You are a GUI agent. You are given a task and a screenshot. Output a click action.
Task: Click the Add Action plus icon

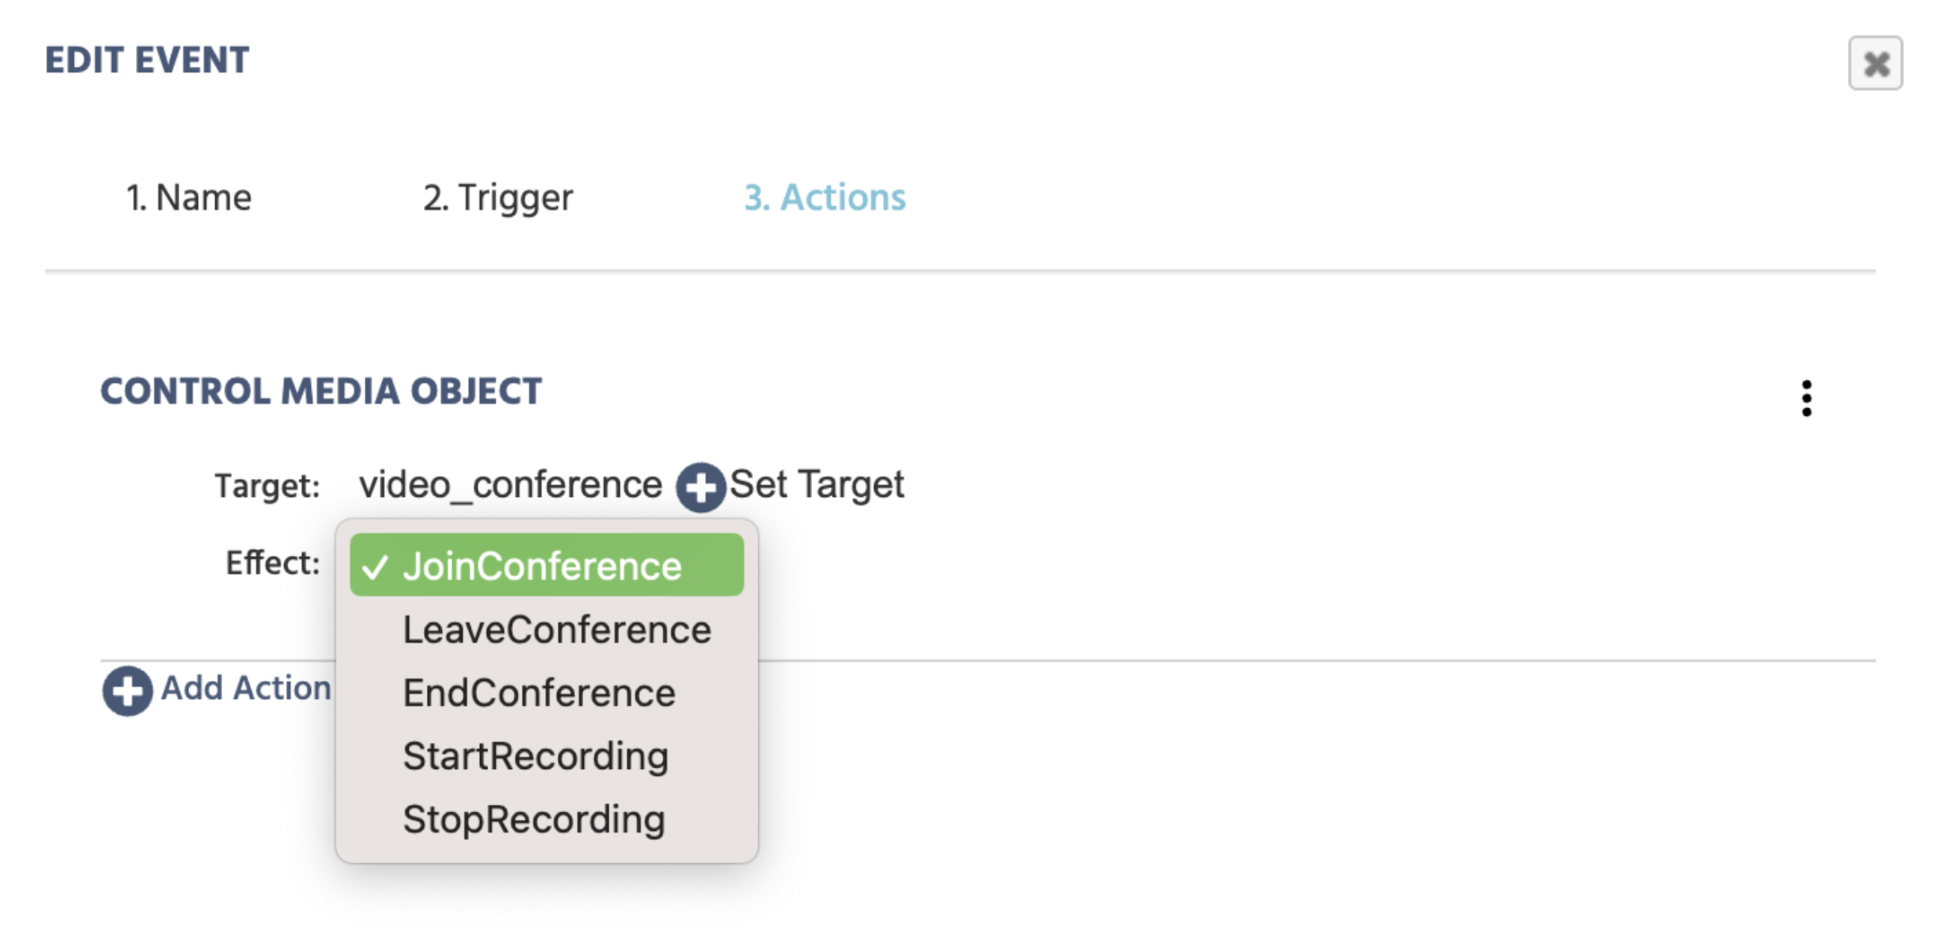tap(127, 691)
